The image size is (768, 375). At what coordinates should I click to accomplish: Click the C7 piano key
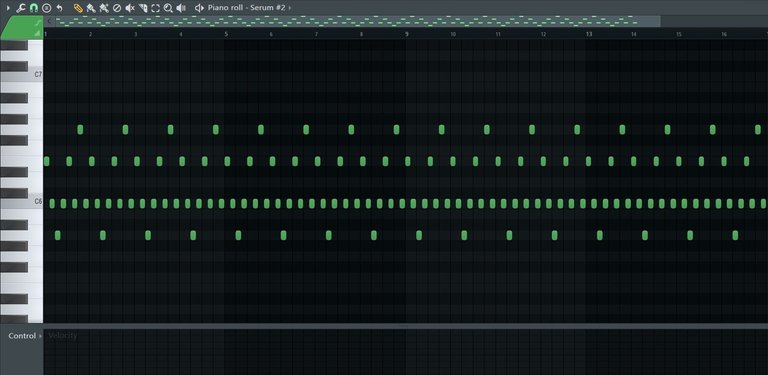[22, 75]
